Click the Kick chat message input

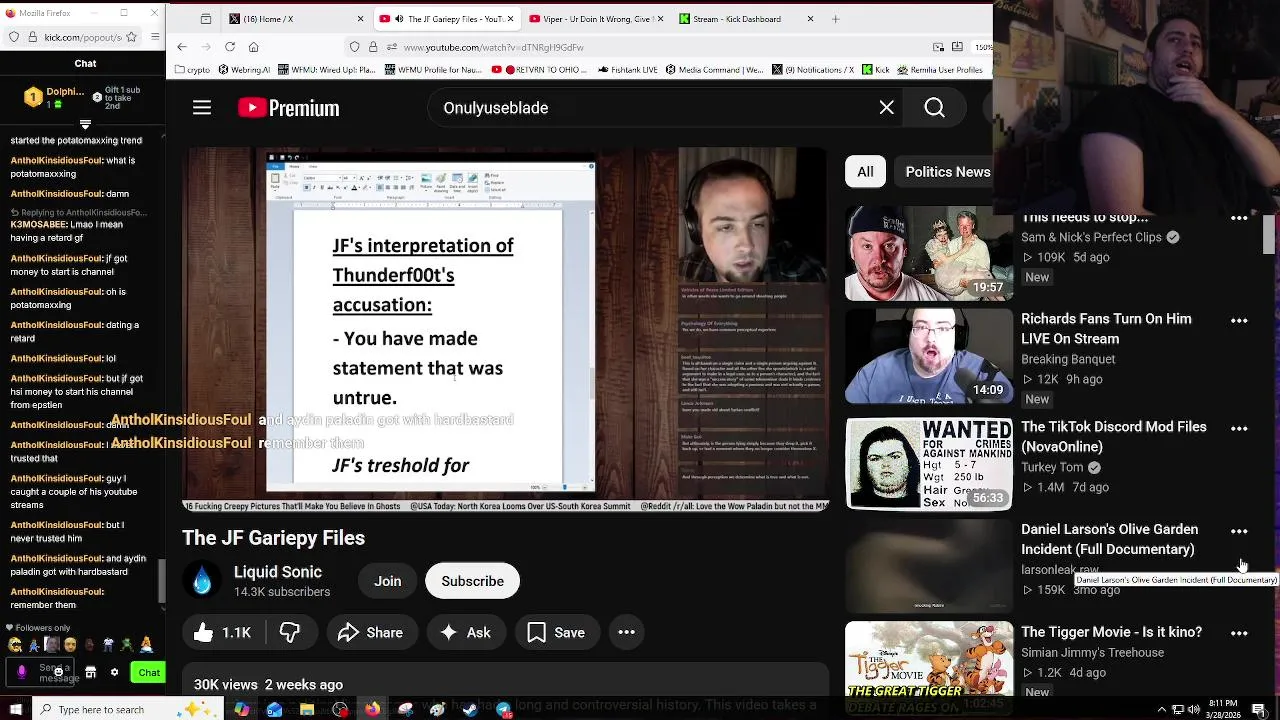point(41,673)
